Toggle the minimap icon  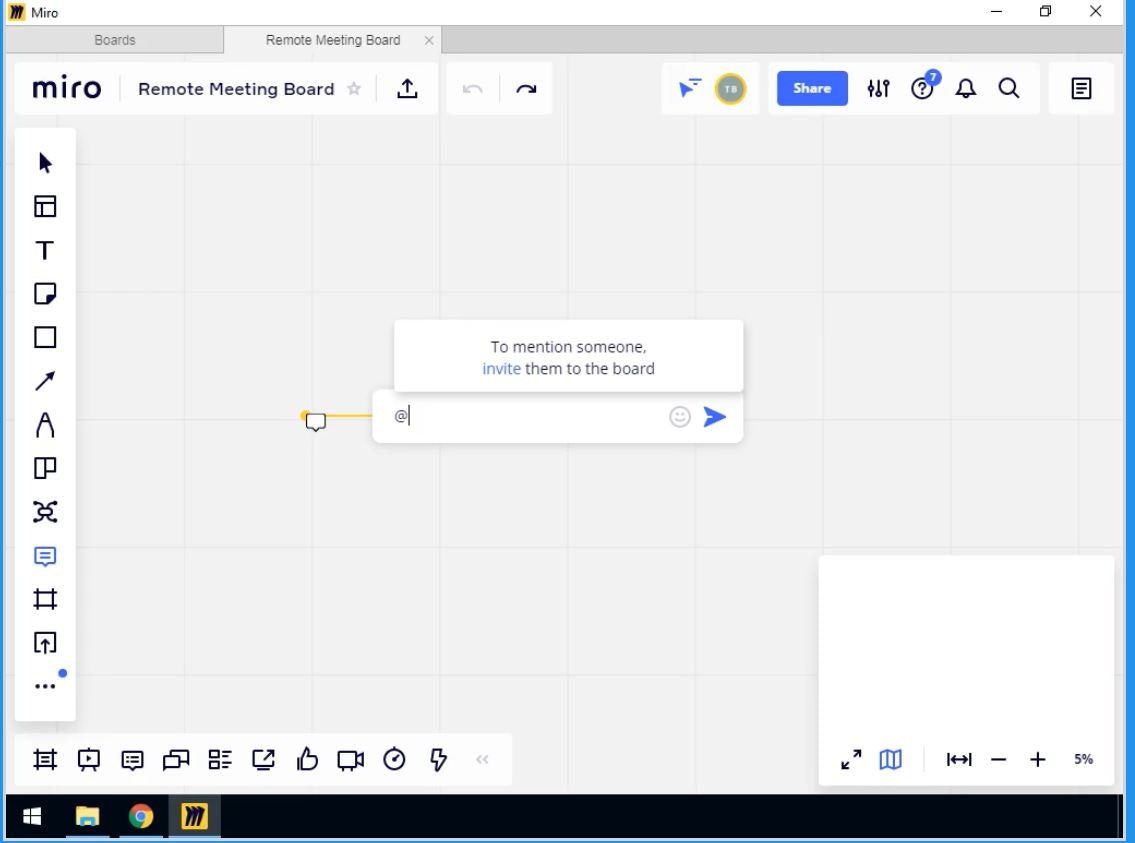pyautogui.click(x=890, y=759)
